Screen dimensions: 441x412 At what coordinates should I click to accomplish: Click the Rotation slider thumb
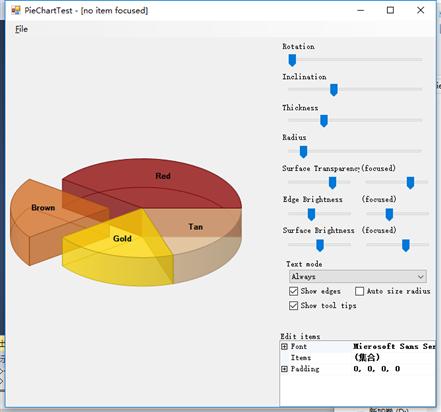292,60
